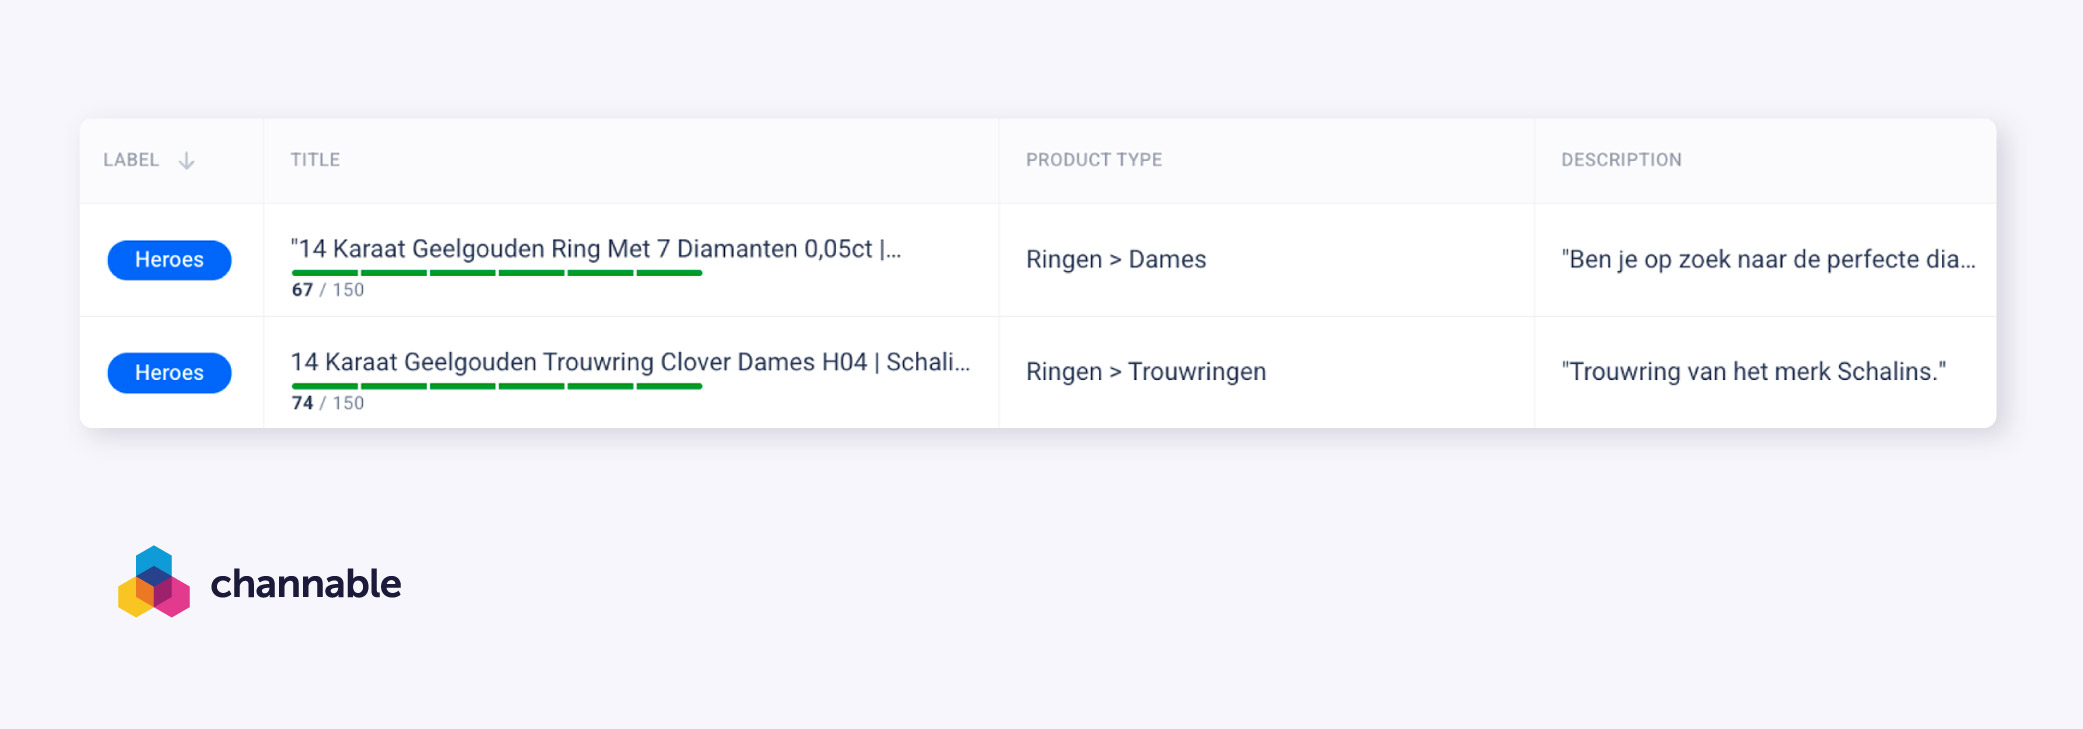This screenshot has height=729, width=2083.
Task: Click the Heroes label in second row
Action: point(169,373)
